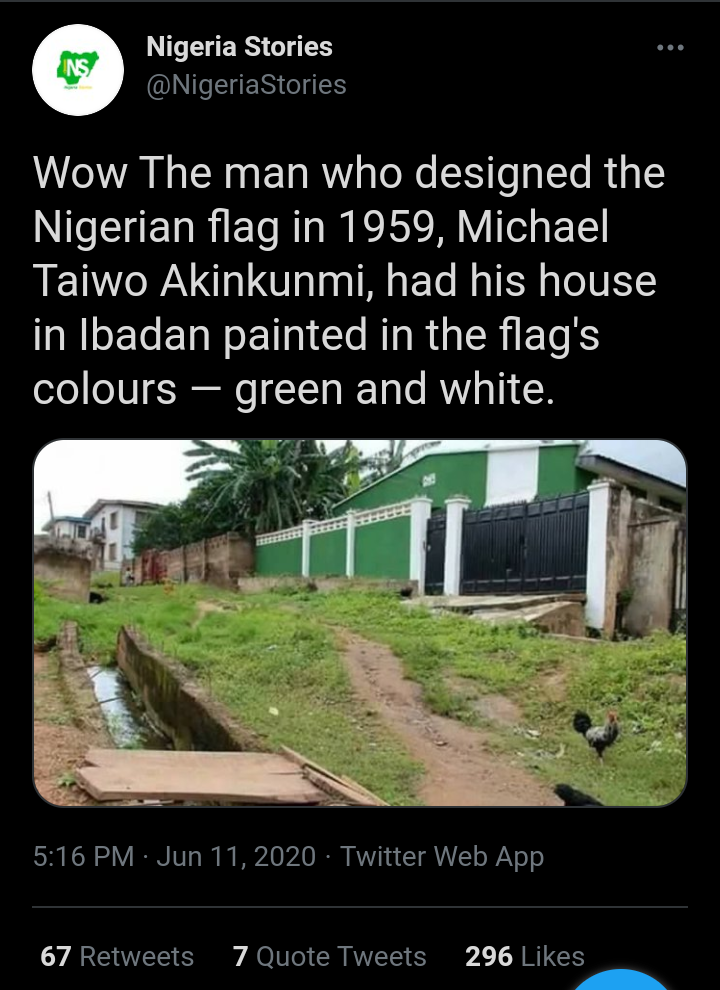This screenshot has width=720, height=990.
Task: Show the 296 Likes list
Action: pos(525,956)
